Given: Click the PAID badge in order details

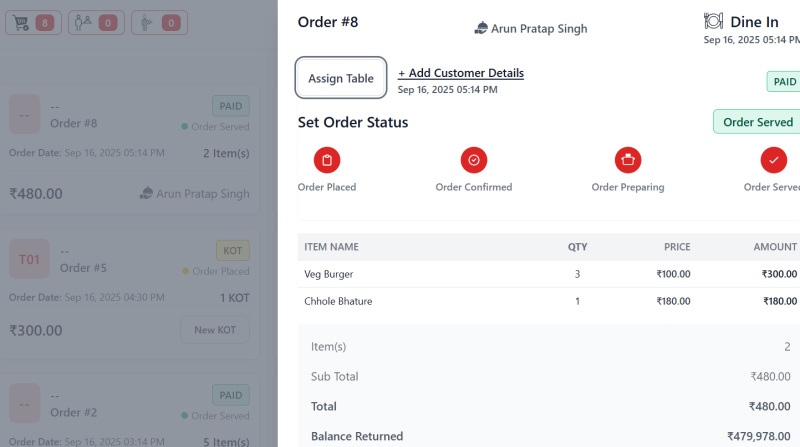Looking at the screenshot, I should 783,82.
